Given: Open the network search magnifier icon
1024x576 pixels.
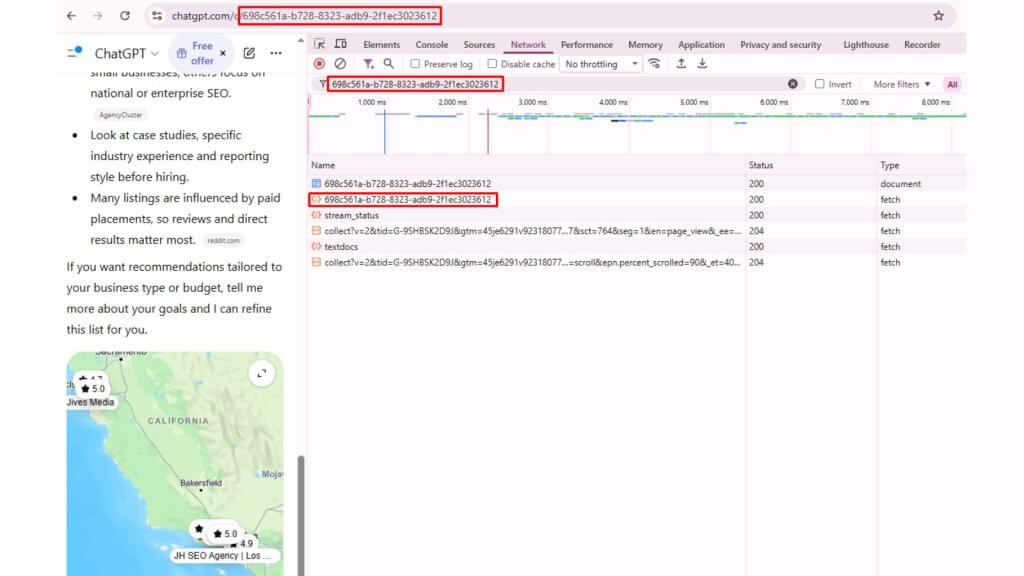Looking at the screenshot, I should tap(389, 63).
